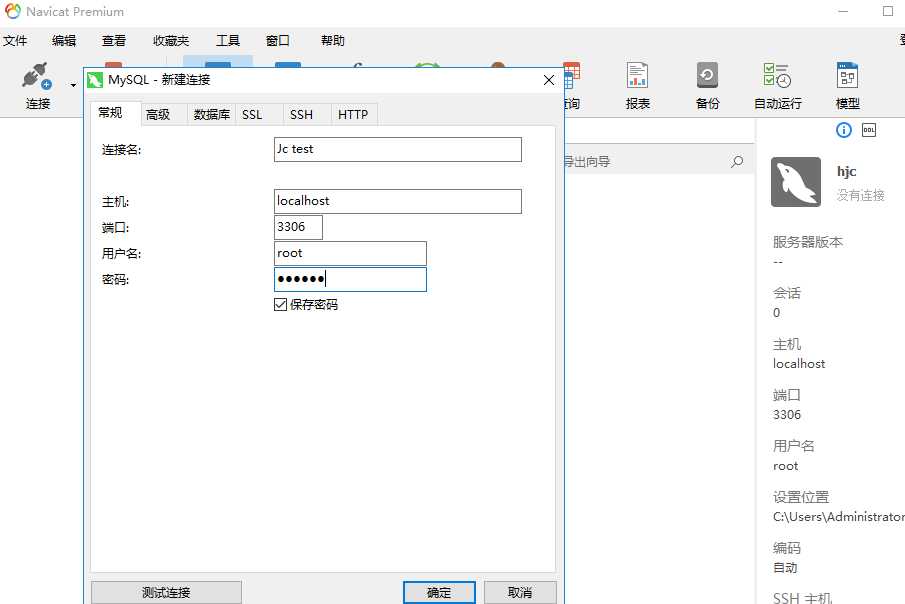The height and width of the screenshot is (604, 905).
Task: Open the 工具 Tools menu
Action: coord(228,40)
